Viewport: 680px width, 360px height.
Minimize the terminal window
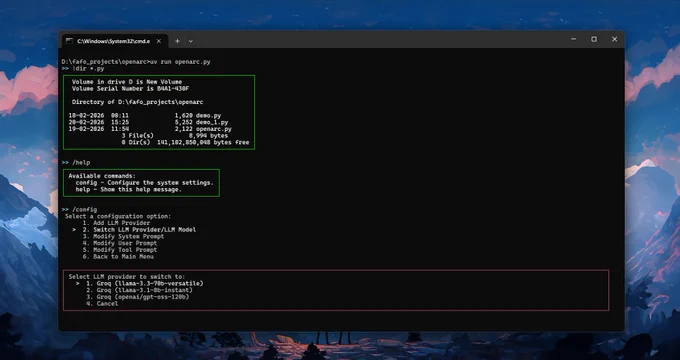coord(574,39)
